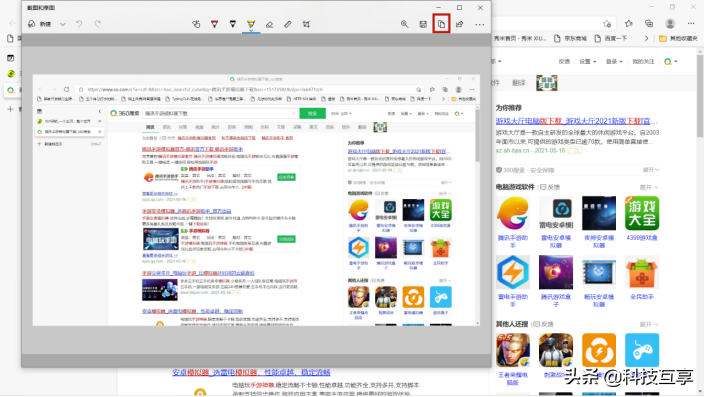
Task: Expand the dropdown arrow beside 新建
Action: [x=63, y=24]
